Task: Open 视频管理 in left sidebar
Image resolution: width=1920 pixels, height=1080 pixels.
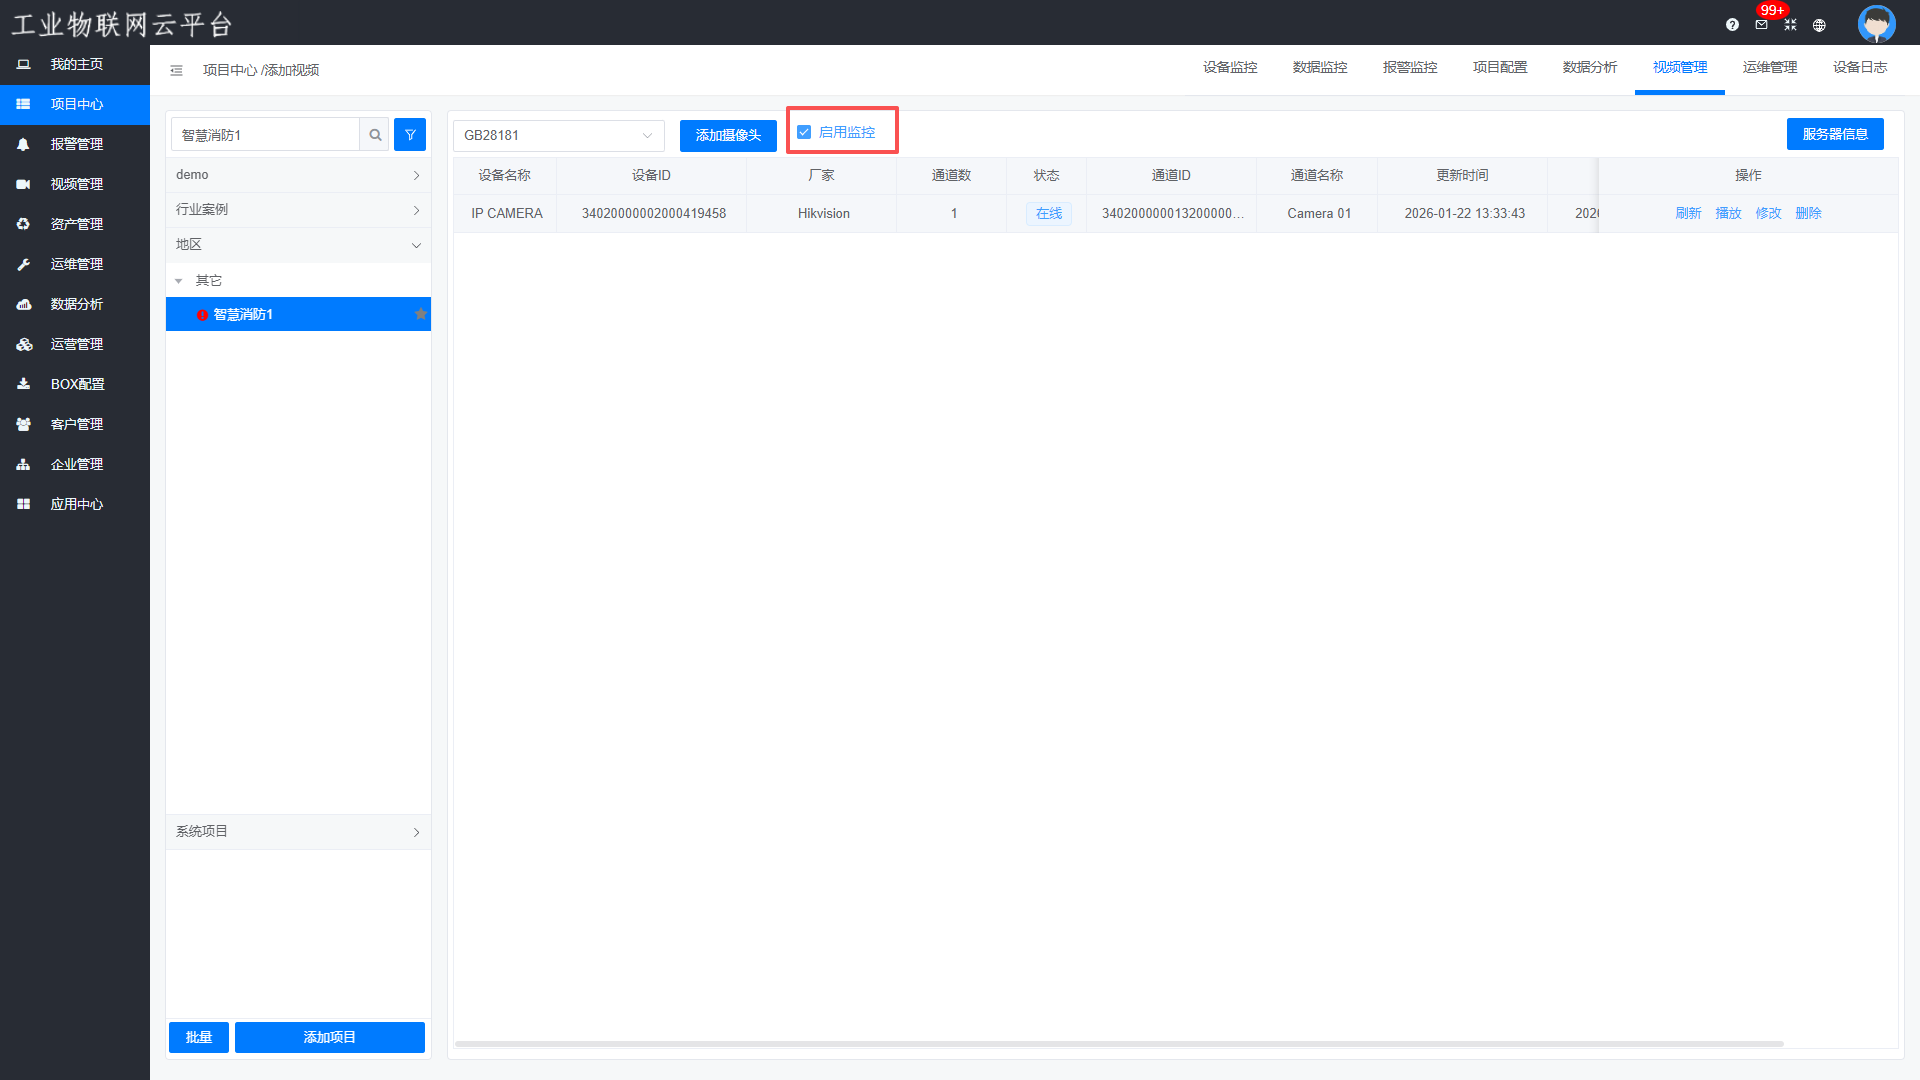Action: click(x=76, y=184)
